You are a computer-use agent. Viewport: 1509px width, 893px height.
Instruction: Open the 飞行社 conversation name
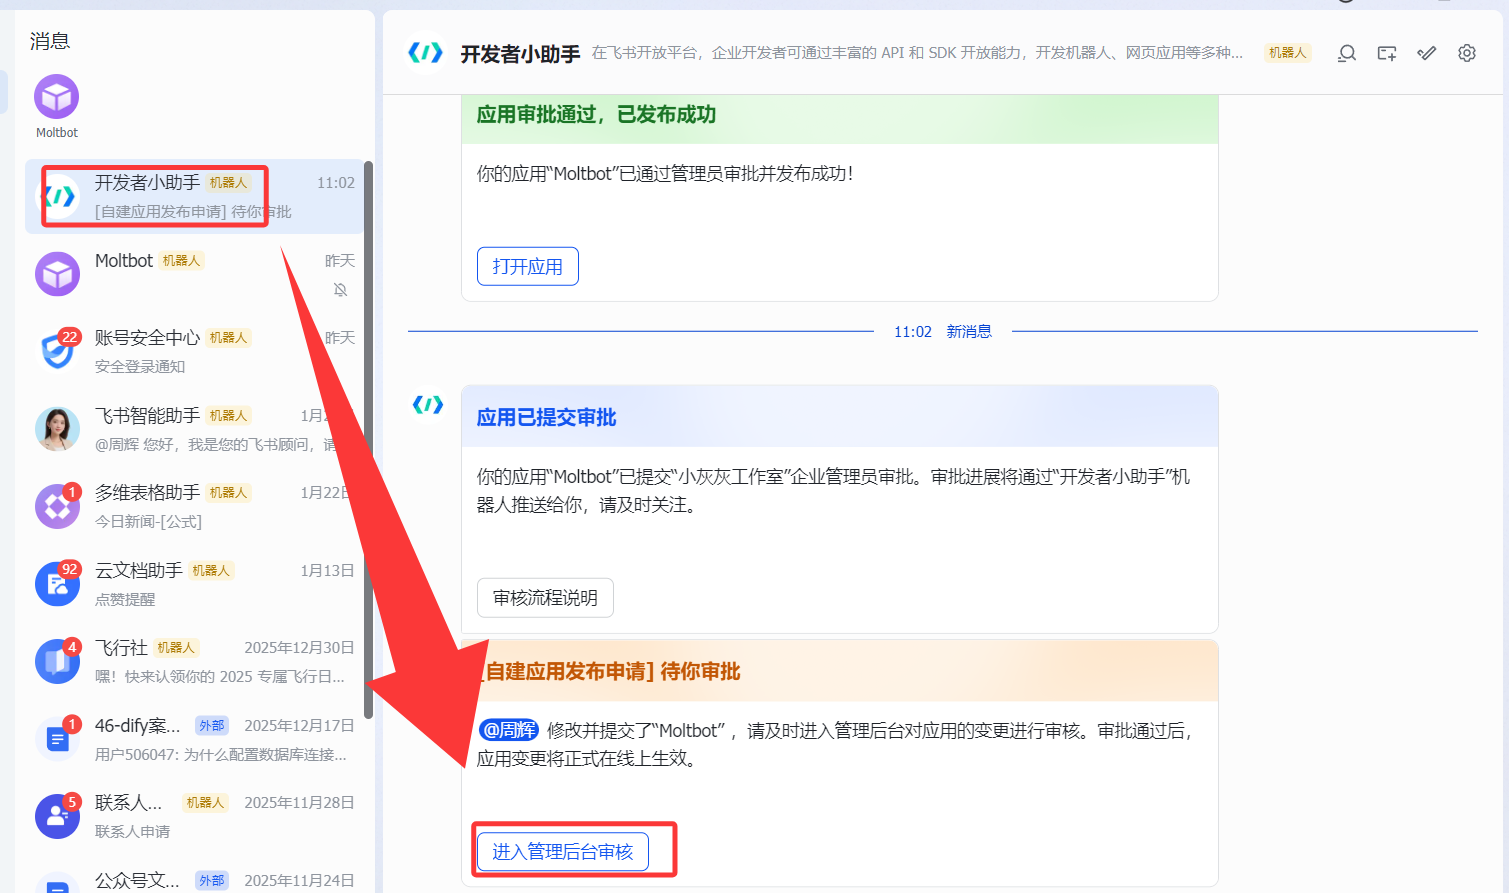tap(121, 648)
